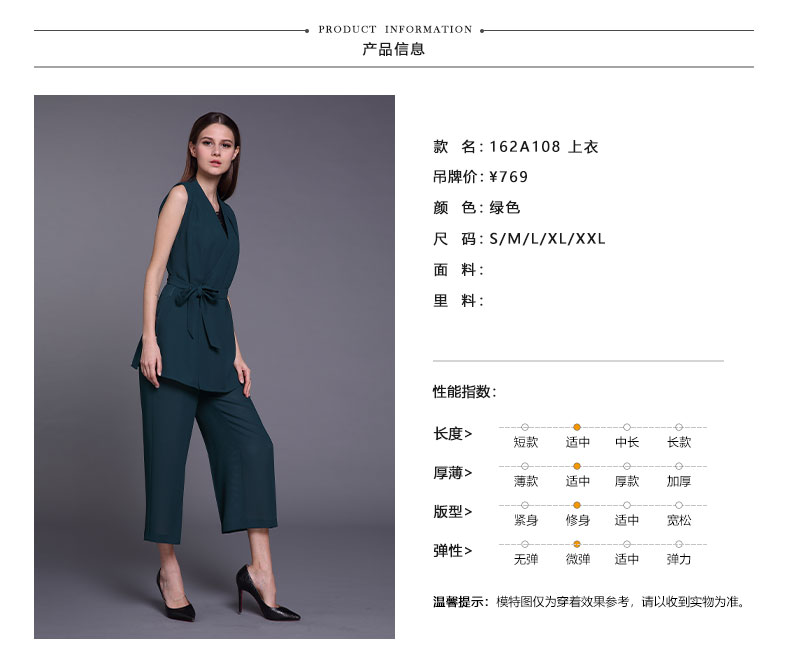Pick the 加厚 thickness dot
Viewport: 790px width, 655px height.
click(x=679, y=466)
